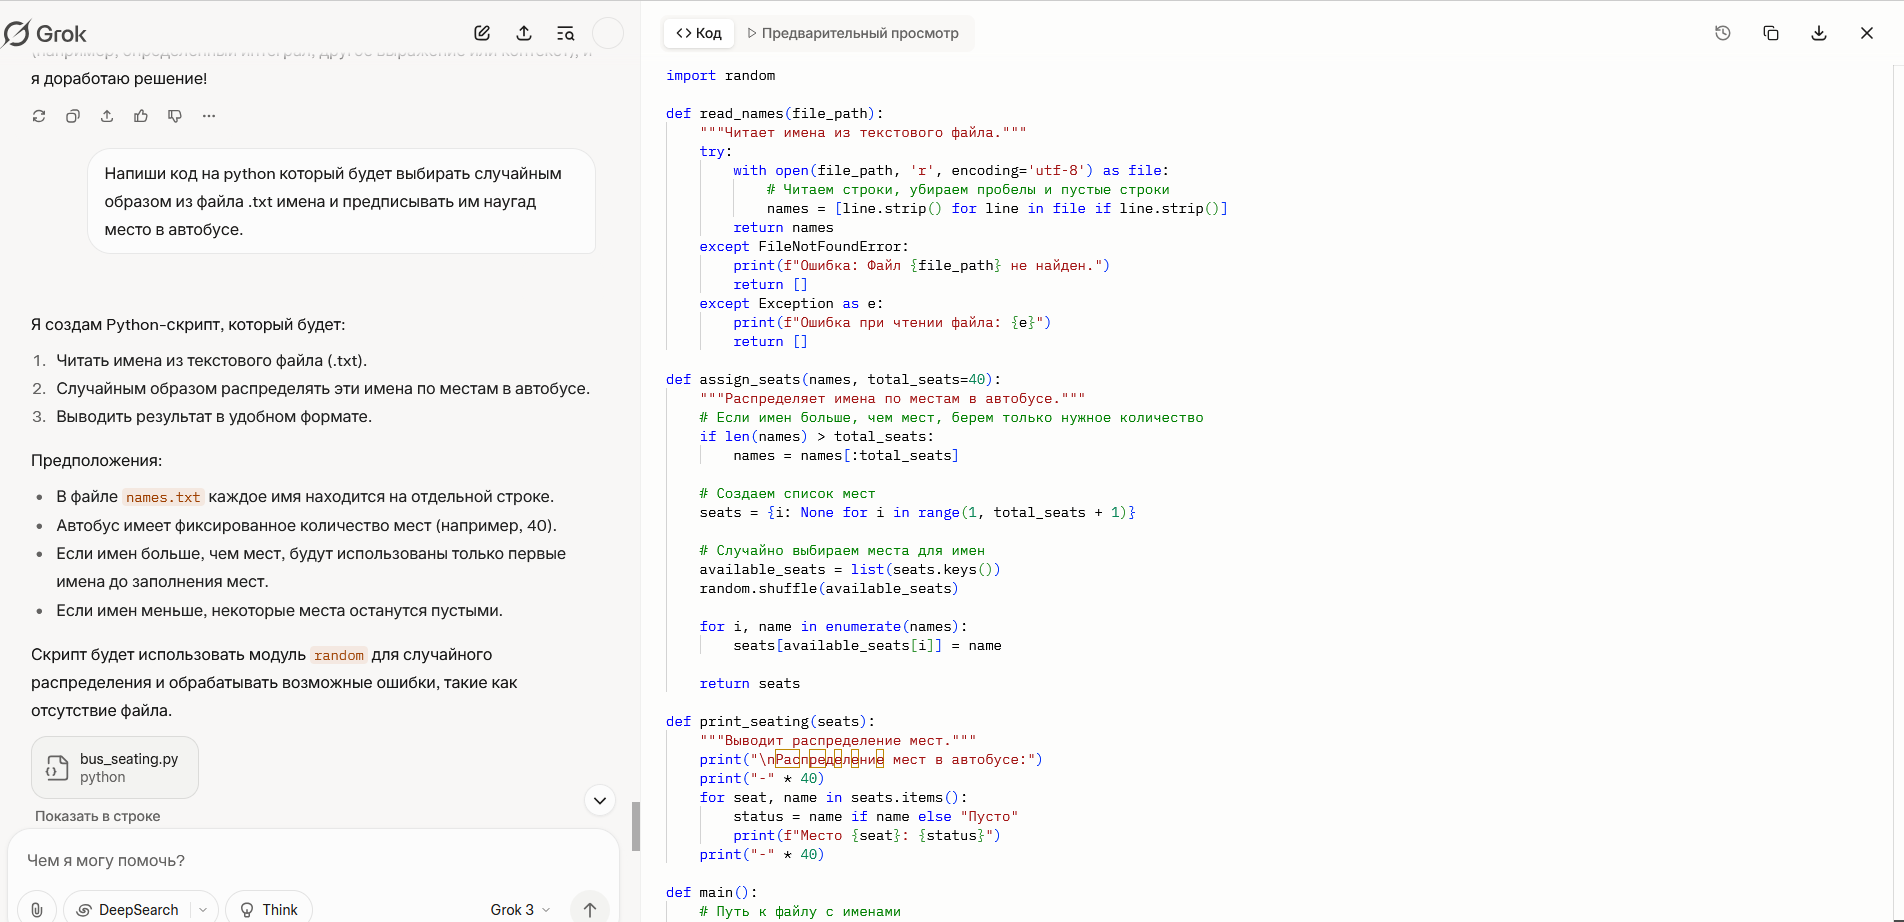Click 'def assign_seats' code line
Viewport: 1904px width, 922px height.
click(833, 379)
